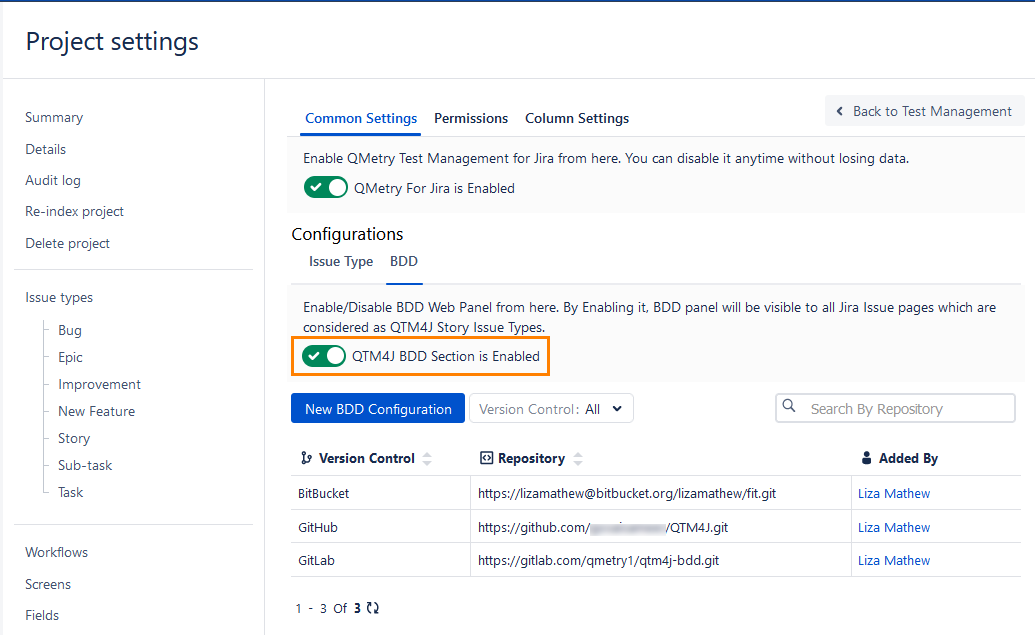The width and height of the screenshot is (1035, 635).
Task: Click the Repository column header label
Action: (531, 458)
